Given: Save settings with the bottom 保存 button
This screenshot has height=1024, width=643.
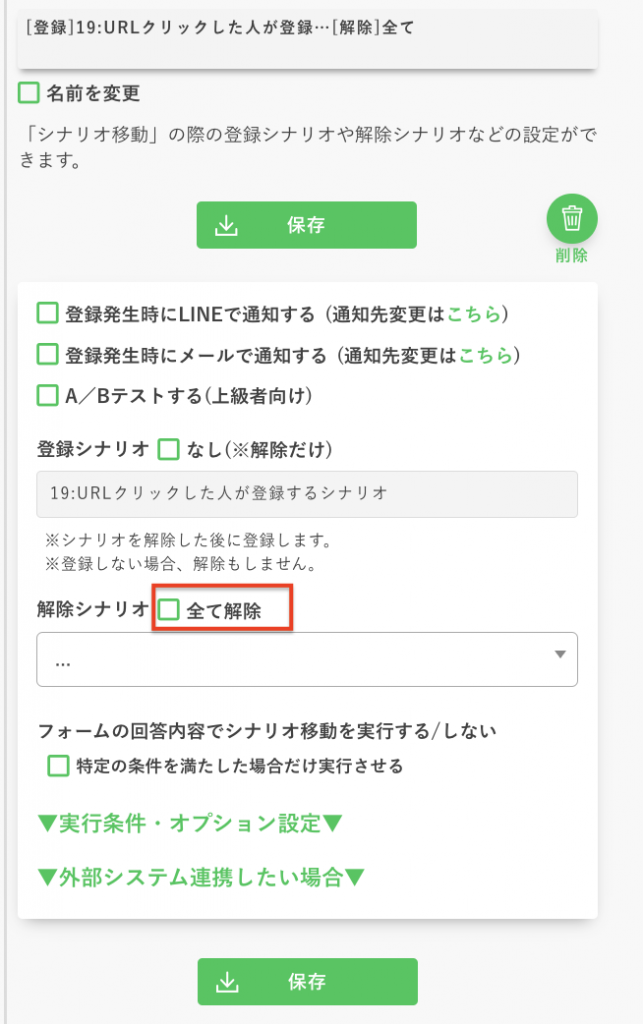Looking at the screenshot, I should (306, 981).
